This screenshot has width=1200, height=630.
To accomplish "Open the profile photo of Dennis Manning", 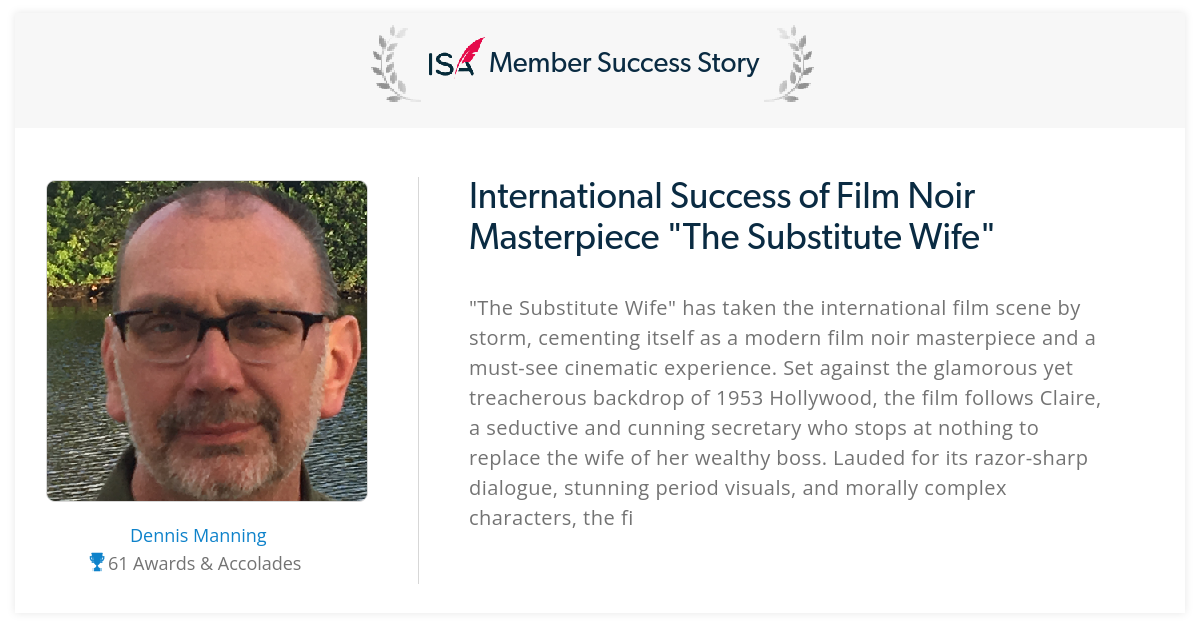I will pos(207,341).
